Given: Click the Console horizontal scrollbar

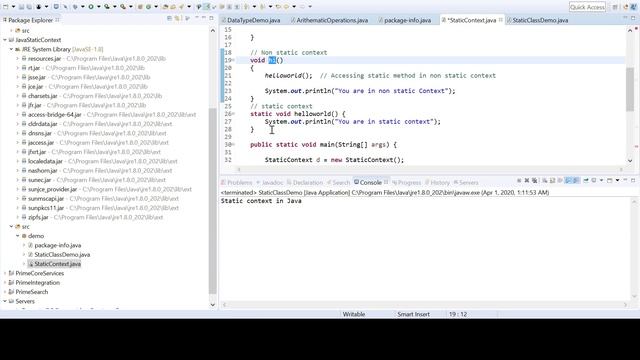Looking at the screenshot, I should [x=424, y=304].
